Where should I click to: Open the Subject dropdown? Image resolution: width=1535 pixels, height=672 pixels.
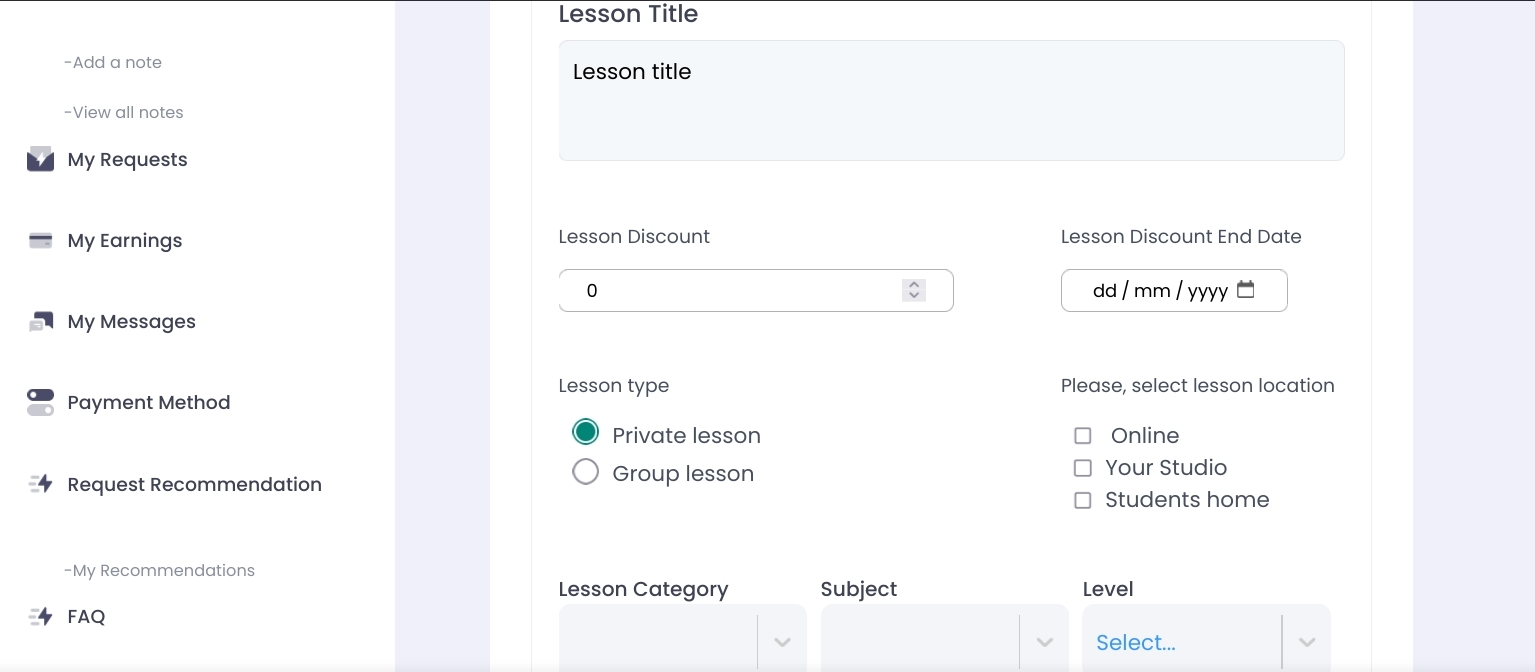click(x=1044, y=642)
